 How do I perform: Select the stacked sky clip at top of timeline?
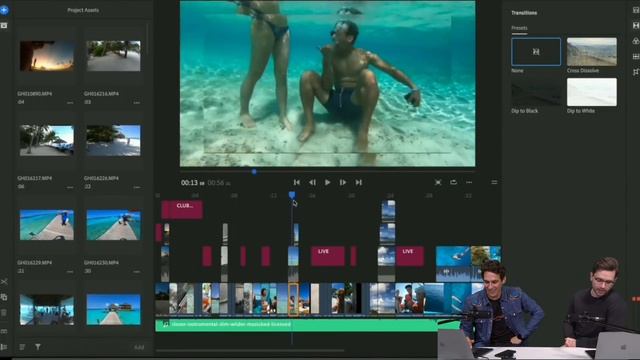tap(388, 211)
